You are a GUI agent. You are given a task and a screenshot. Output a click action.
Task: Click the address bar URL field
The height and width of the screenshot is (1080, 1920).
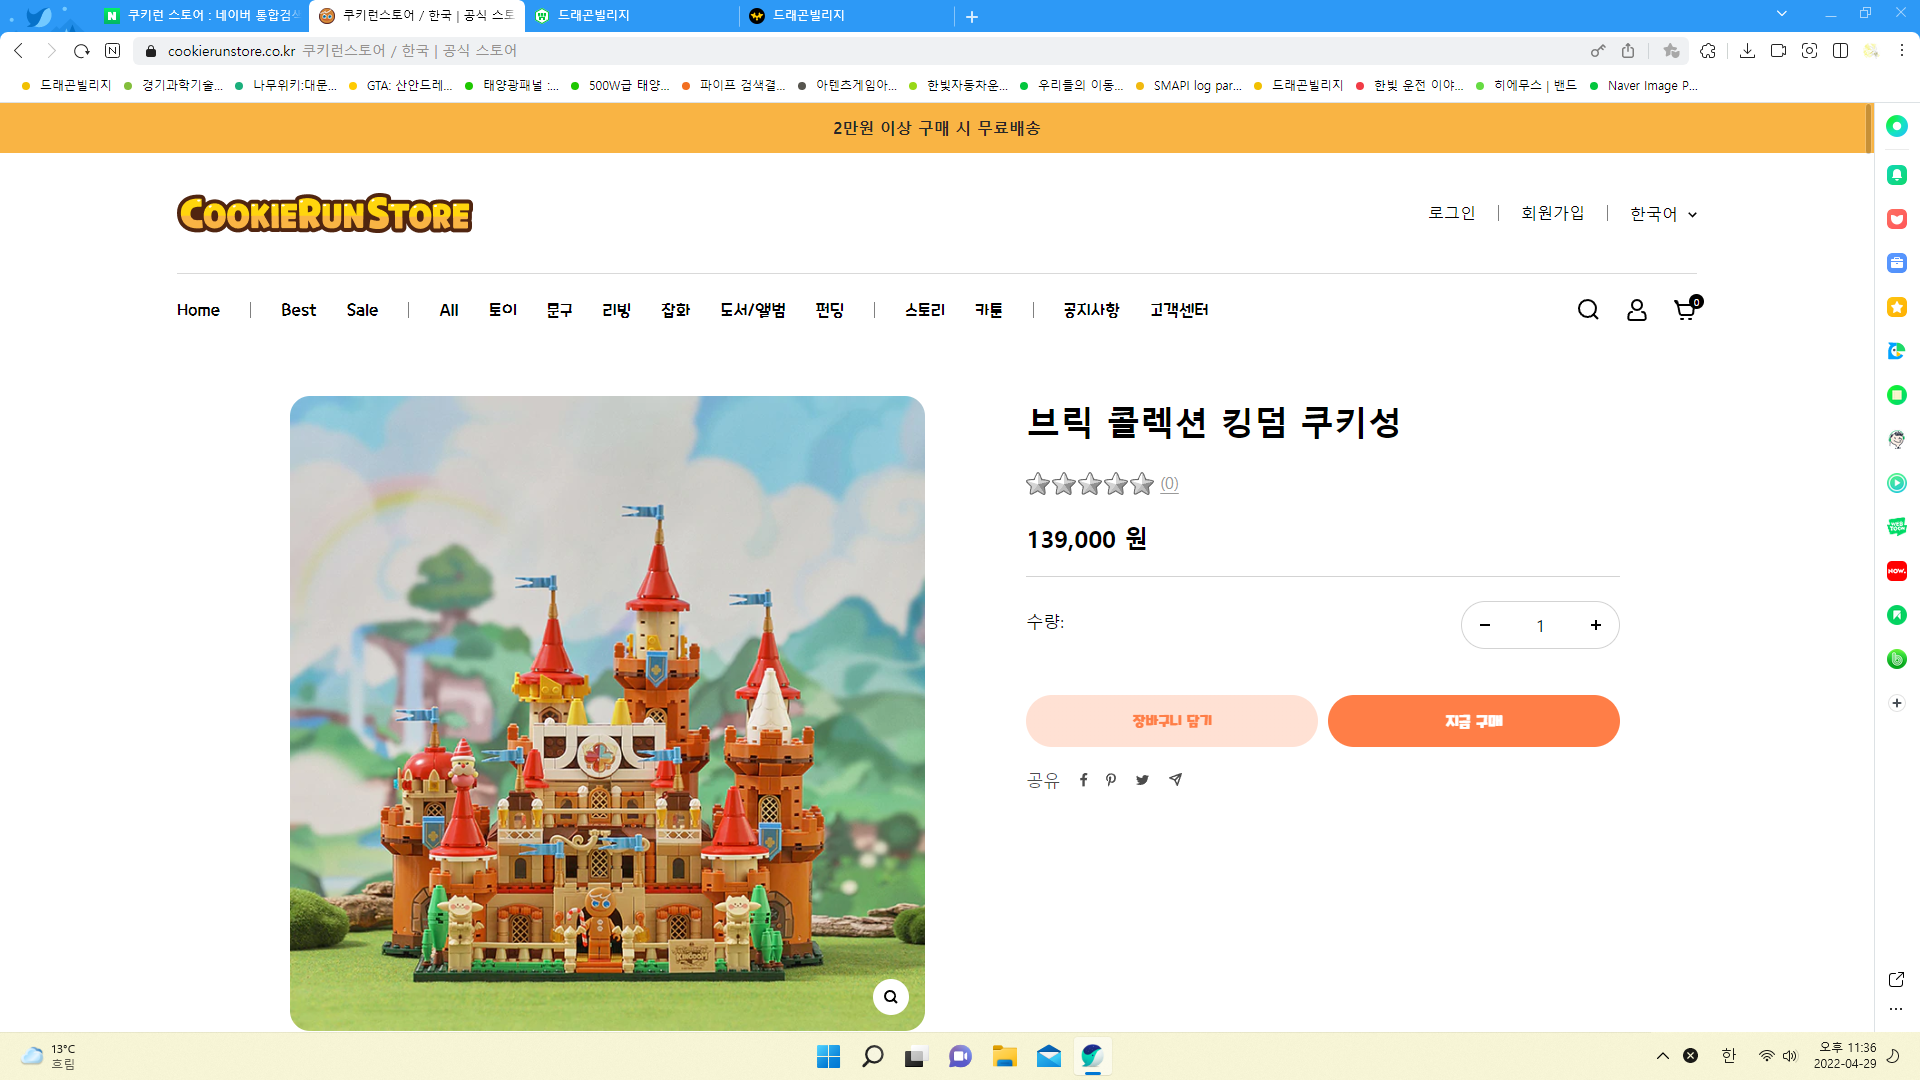[x=860, y=51]
